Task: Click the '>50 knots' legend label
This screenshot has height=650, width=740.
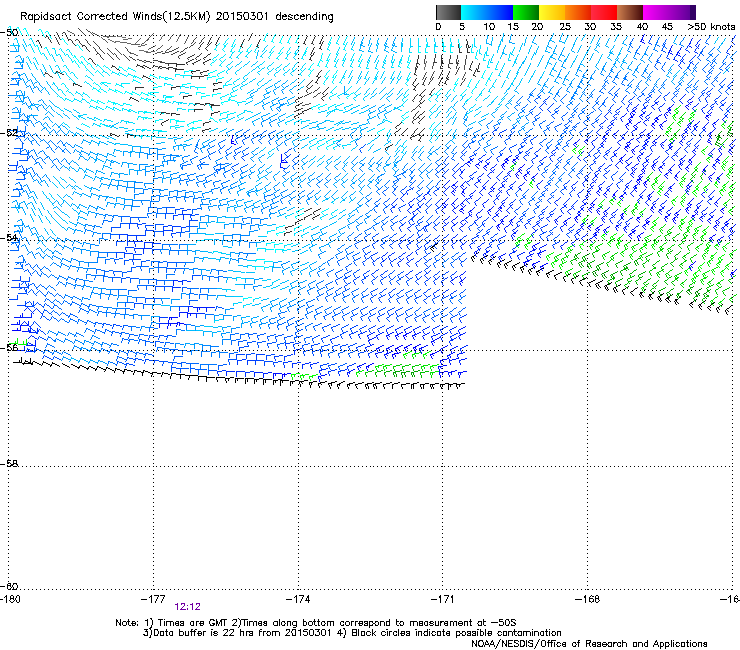Action: coord(711,27)
